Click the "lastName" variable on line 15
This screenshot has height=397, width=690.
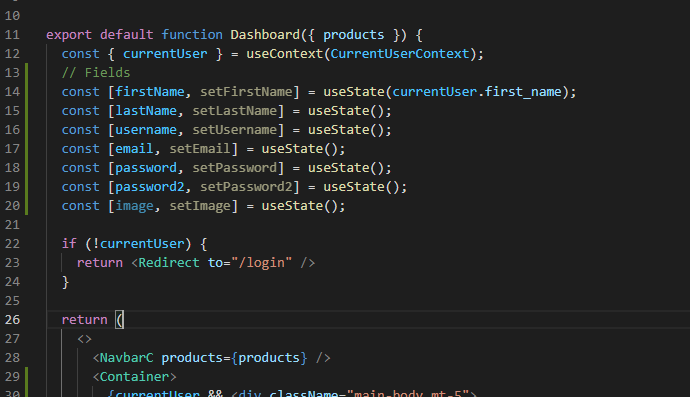(146, 110)
